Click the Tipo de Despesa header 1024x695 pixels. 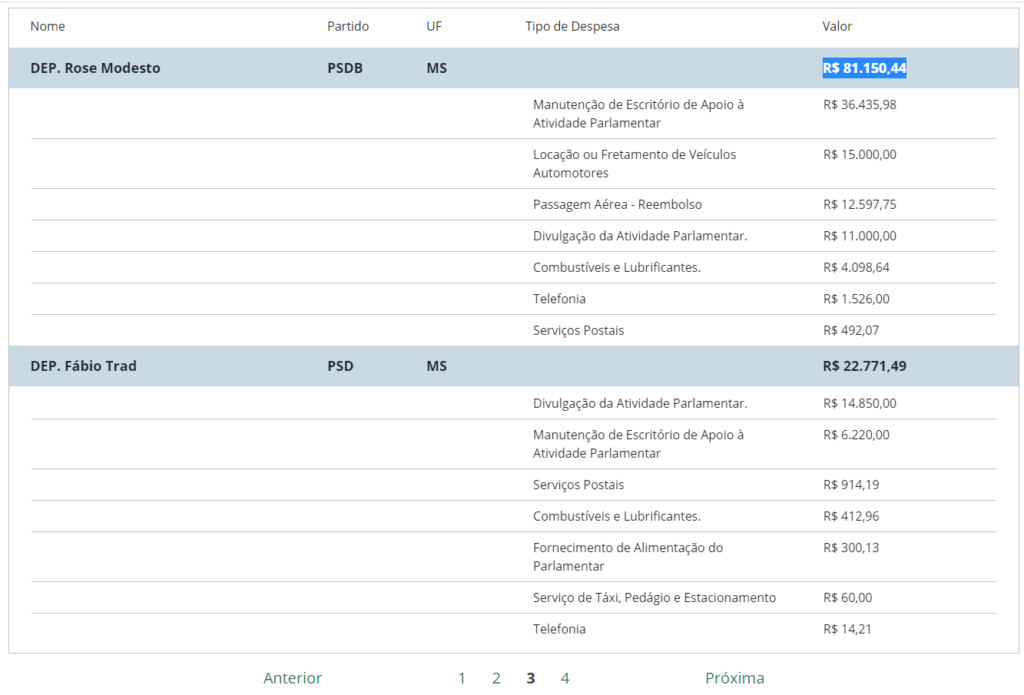pos(572,26)
